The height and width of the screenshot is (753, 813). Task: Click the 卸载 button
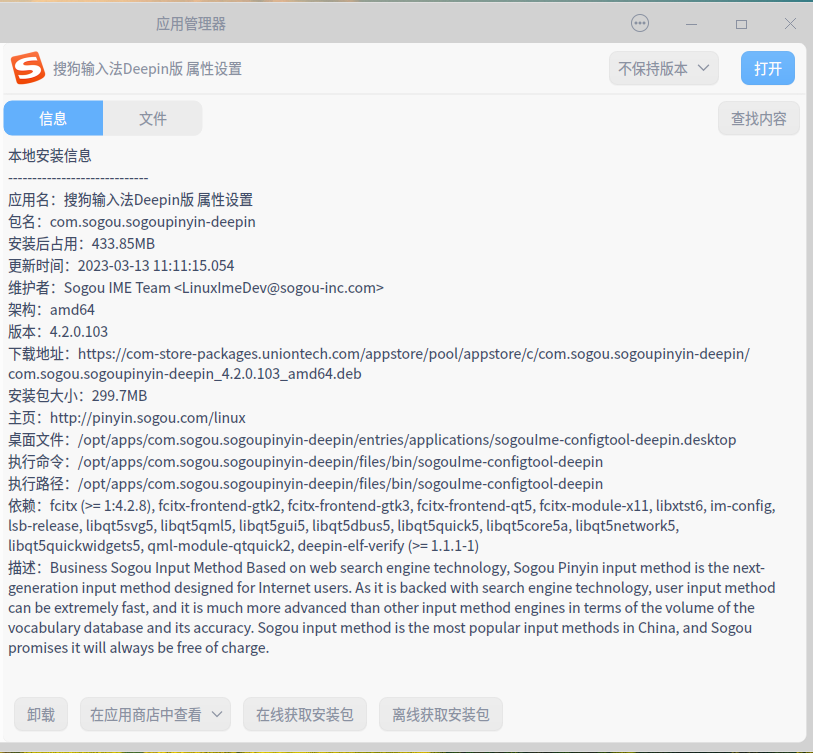point(41,715)
